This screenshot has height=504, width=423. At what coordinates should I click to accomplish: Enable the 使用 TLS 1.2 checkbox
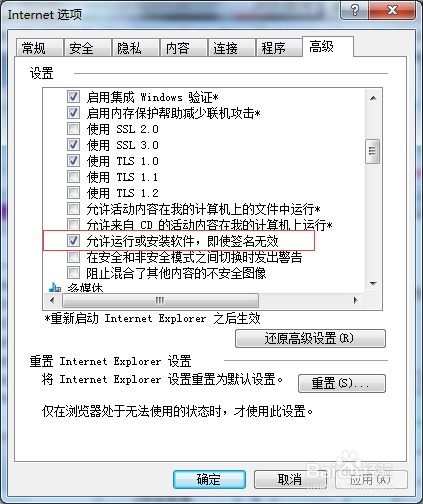(x=73, y=192)
